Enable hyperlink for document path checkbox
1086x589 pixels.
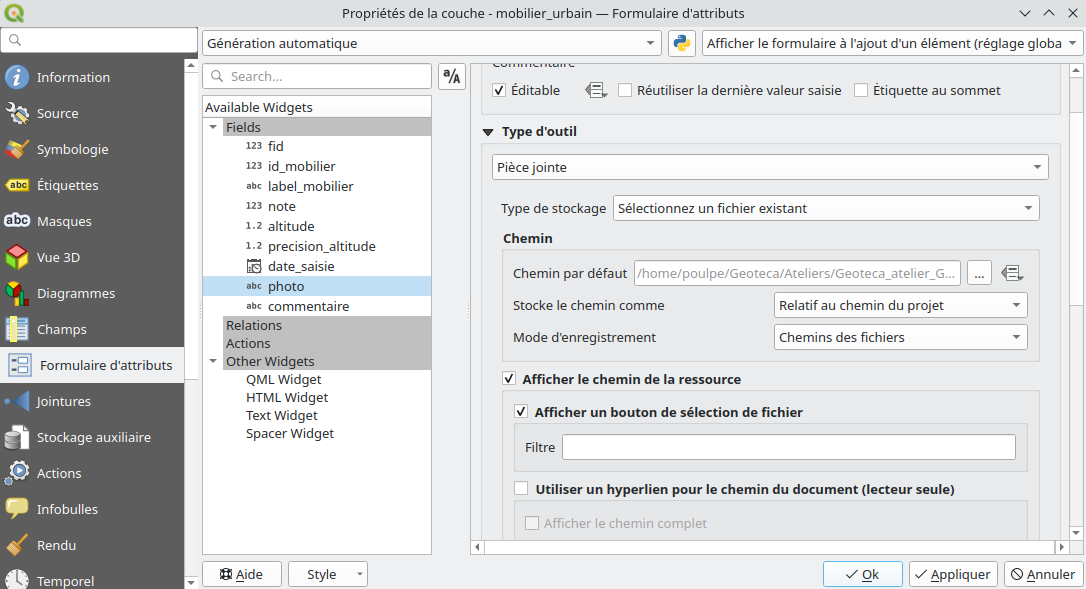(521, 489)
